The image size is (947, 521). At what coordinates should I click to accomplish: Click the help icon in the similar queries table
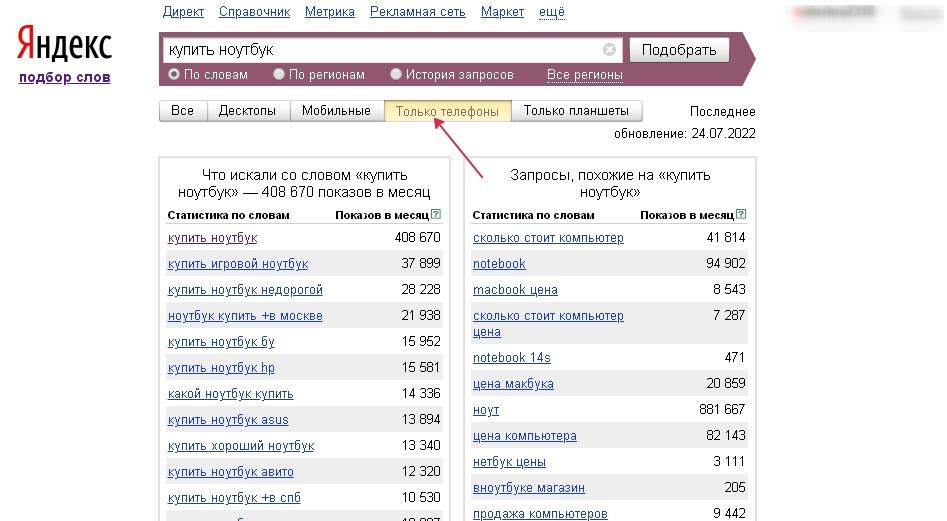(x=741, y=215)
